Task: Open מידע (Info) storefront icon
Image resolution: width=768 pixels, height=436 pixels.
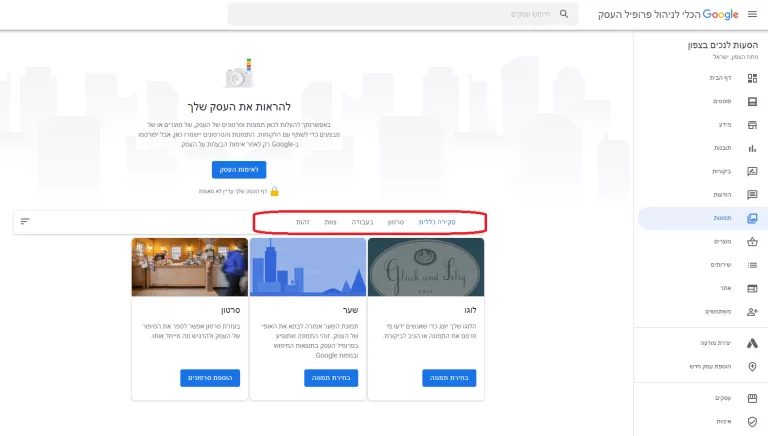Action: pos(752,124)
